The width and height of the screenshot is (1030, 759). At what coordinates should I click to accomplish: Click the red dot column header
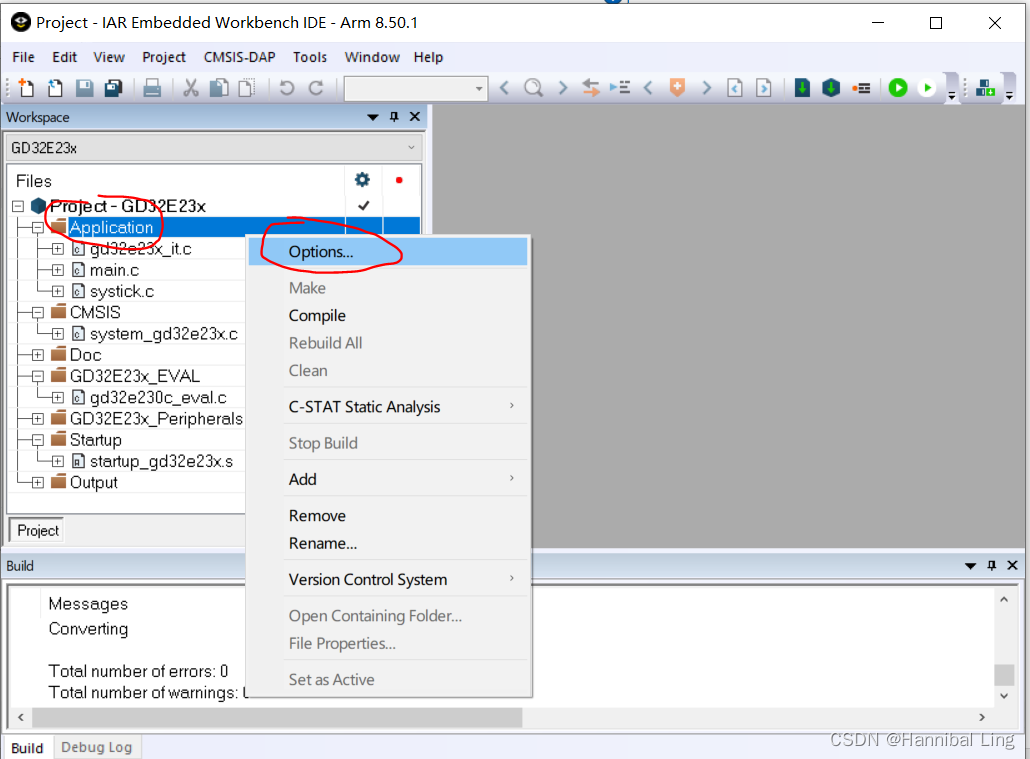(399, 180)
